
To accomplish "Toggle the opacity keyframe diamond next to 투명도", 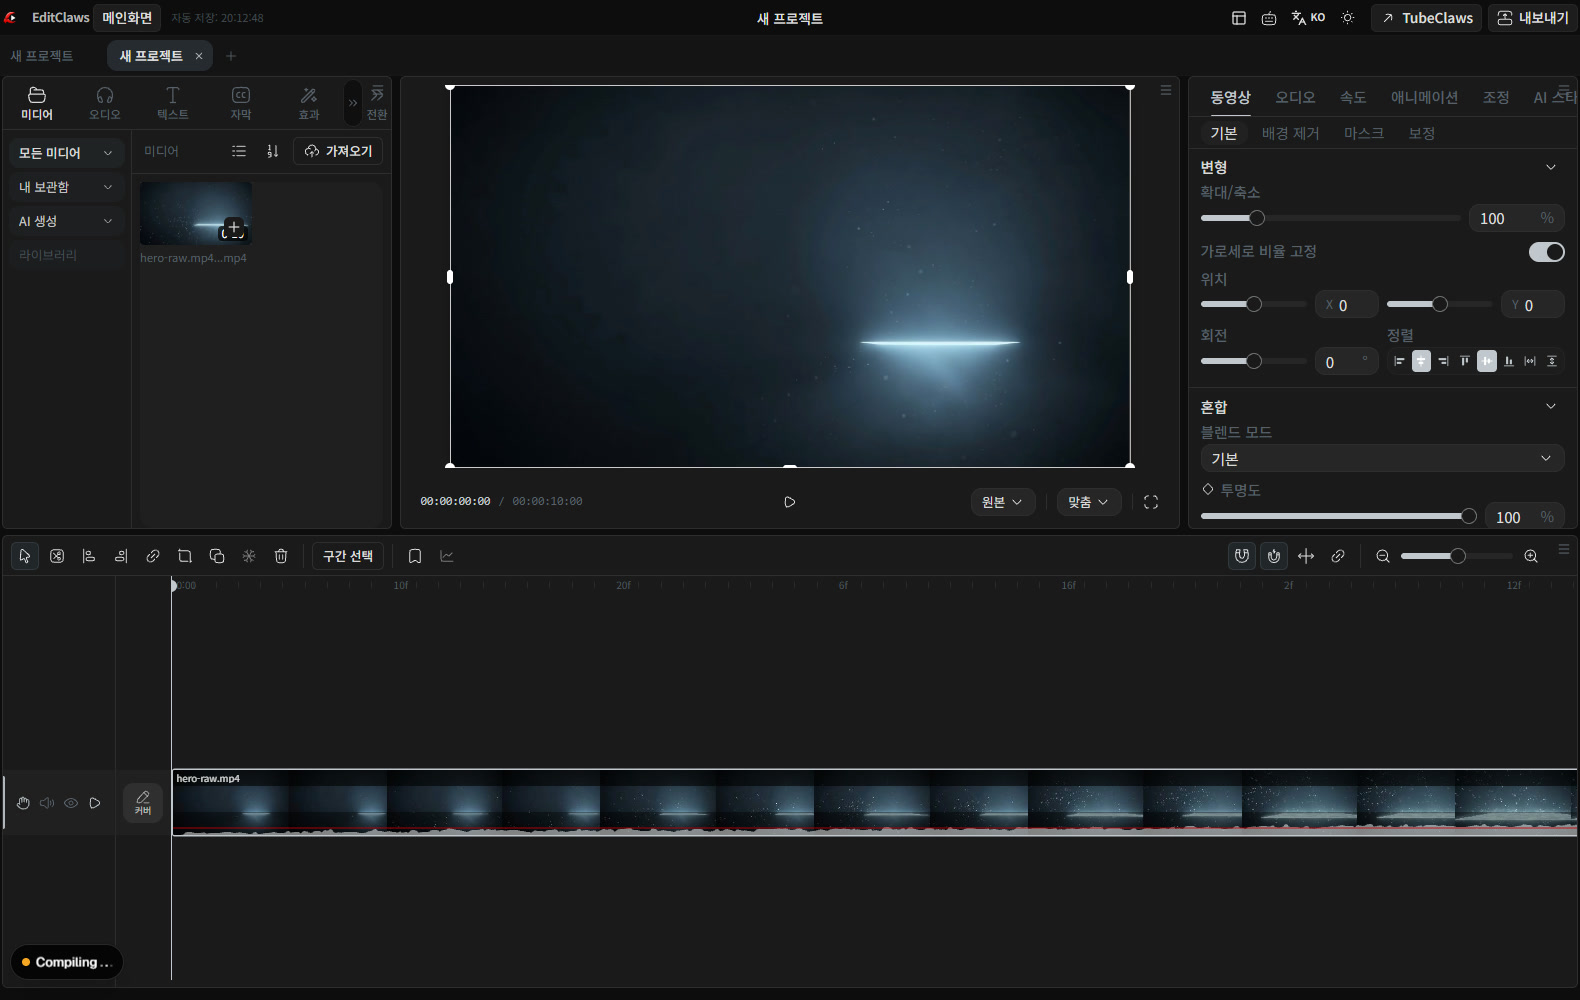I will (1208, 489).
